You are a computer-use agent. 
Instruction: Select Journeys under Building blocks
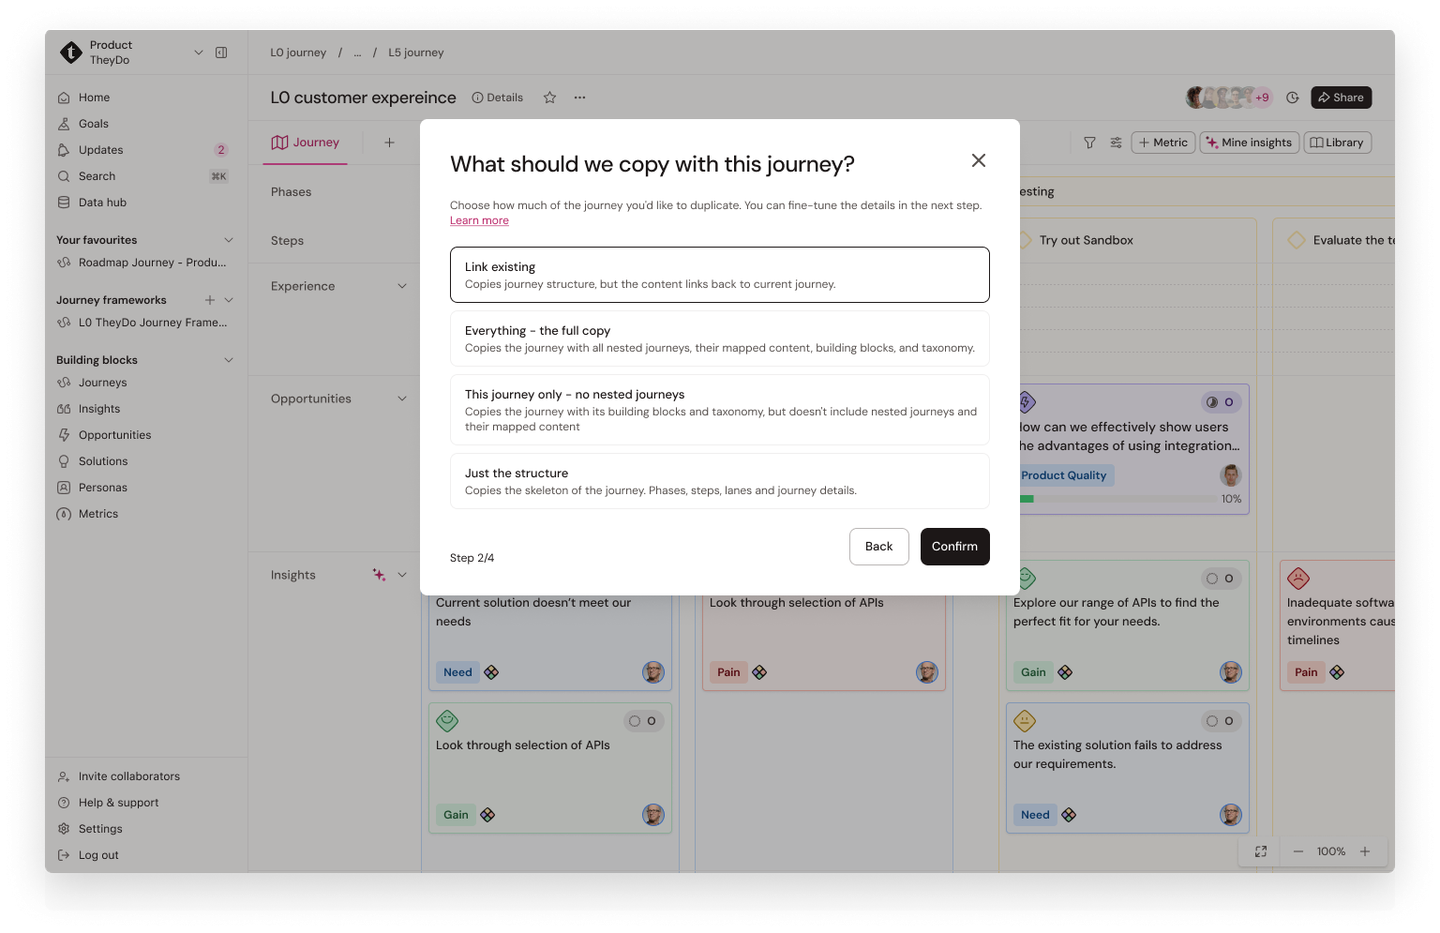pyautogui.click(x=103, y=382)
